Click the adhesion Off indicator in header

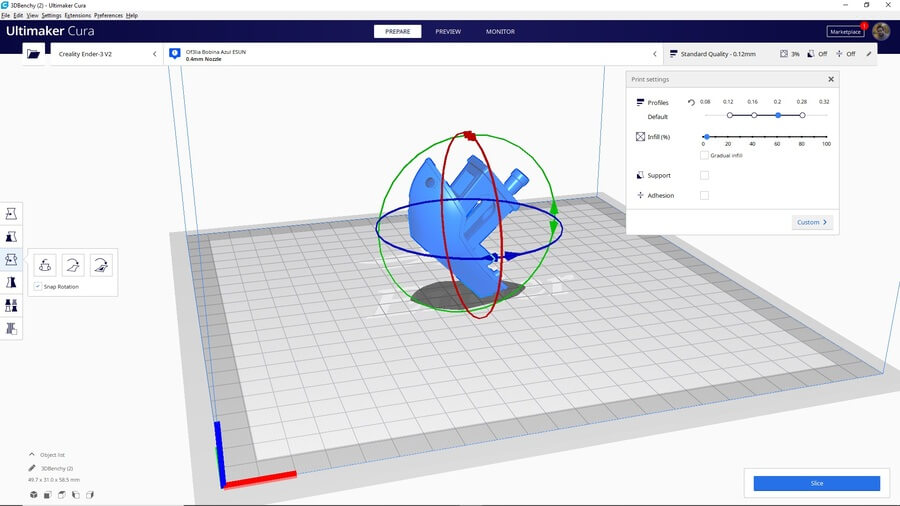[845, 54]
